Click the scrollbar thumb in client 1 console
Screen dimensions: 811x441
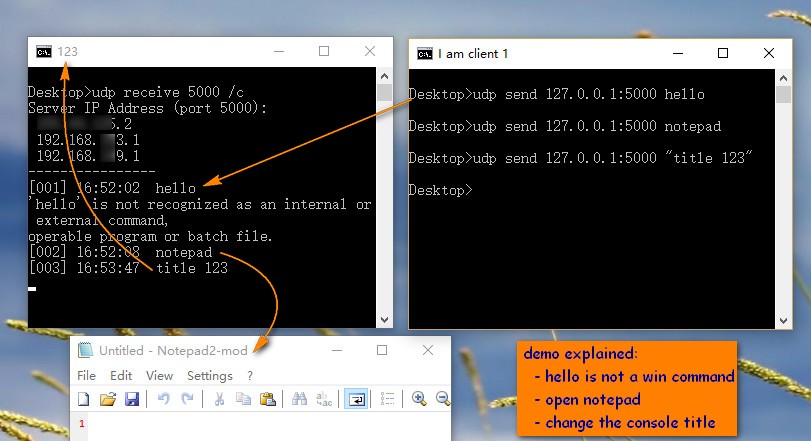coord(783,95)
